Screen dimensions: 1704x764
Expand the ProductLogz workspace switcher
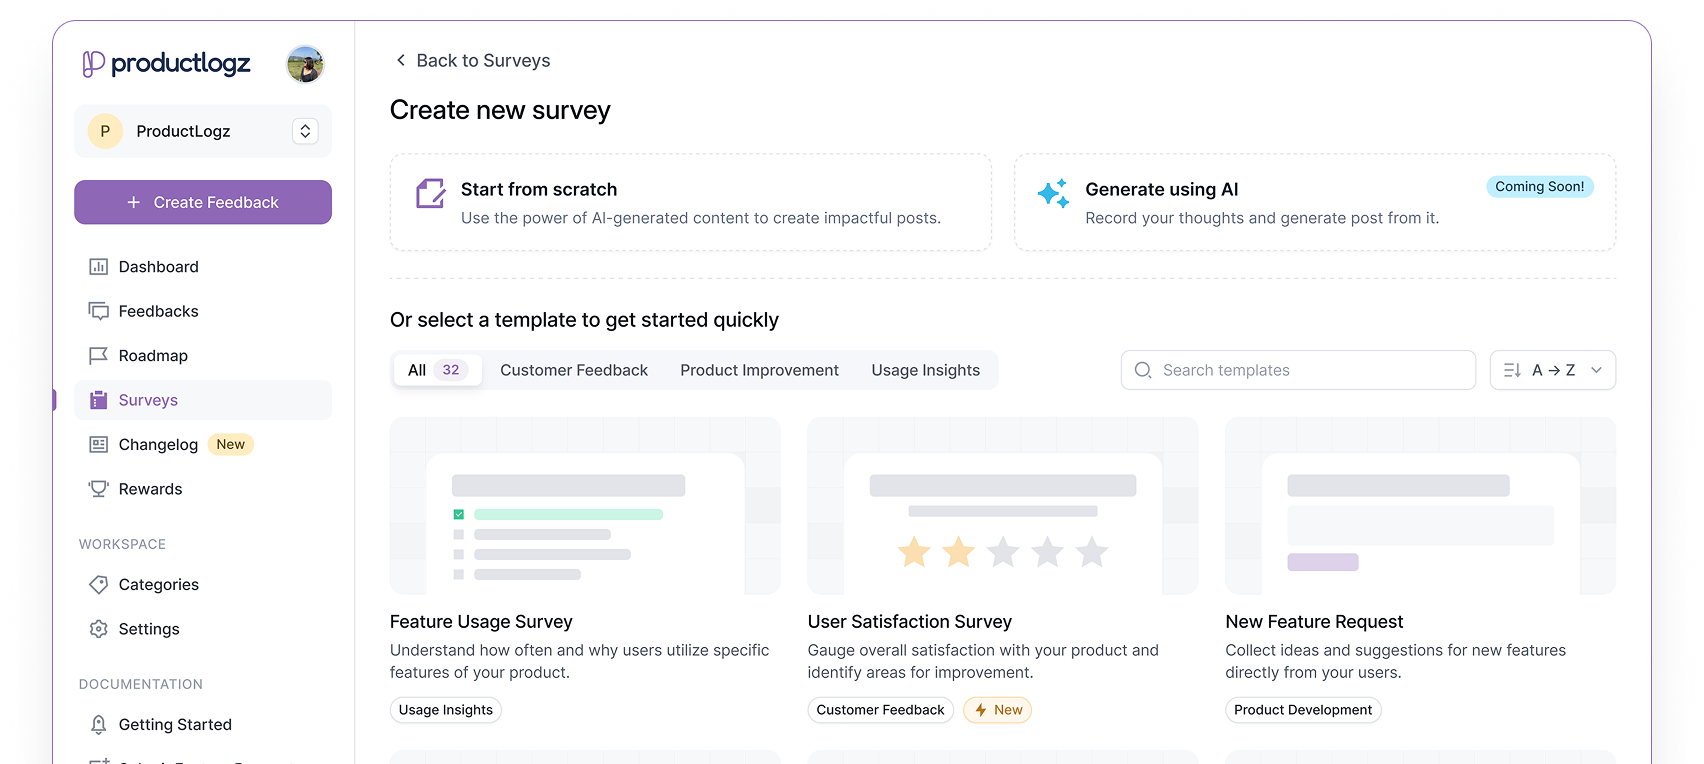pos(305,131)
